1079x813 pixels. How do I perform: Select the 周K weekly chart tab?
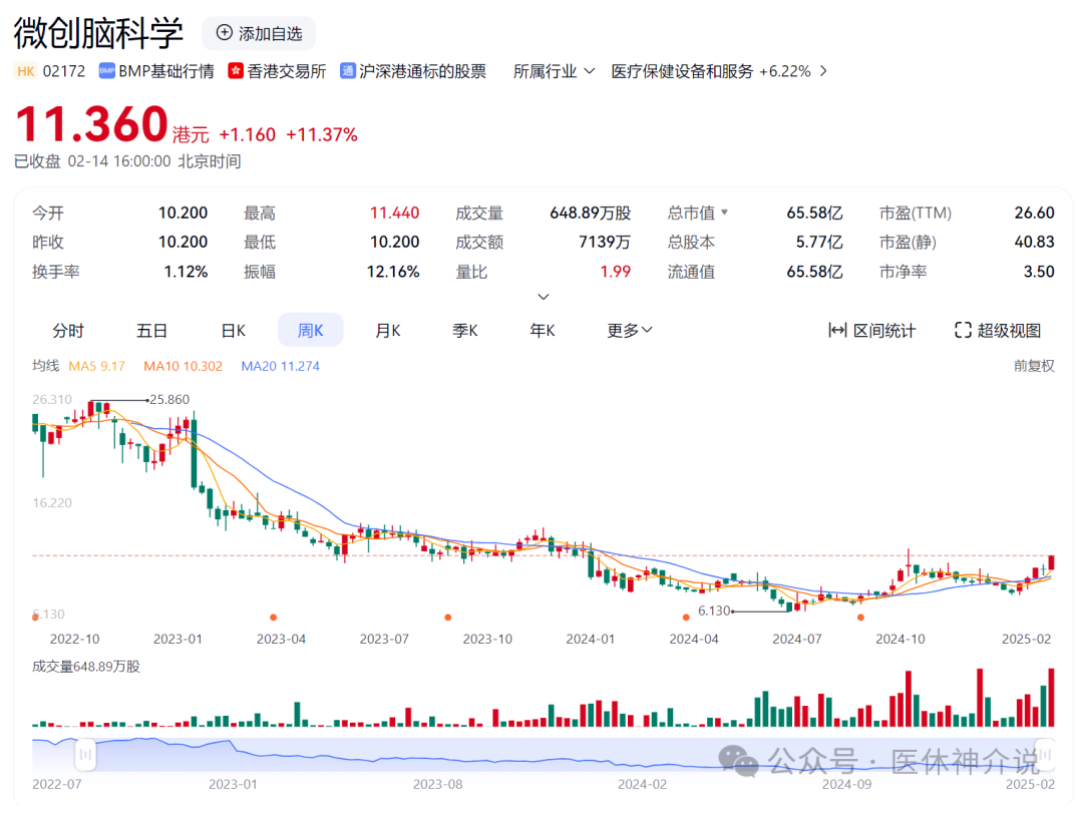pos(310,330)
